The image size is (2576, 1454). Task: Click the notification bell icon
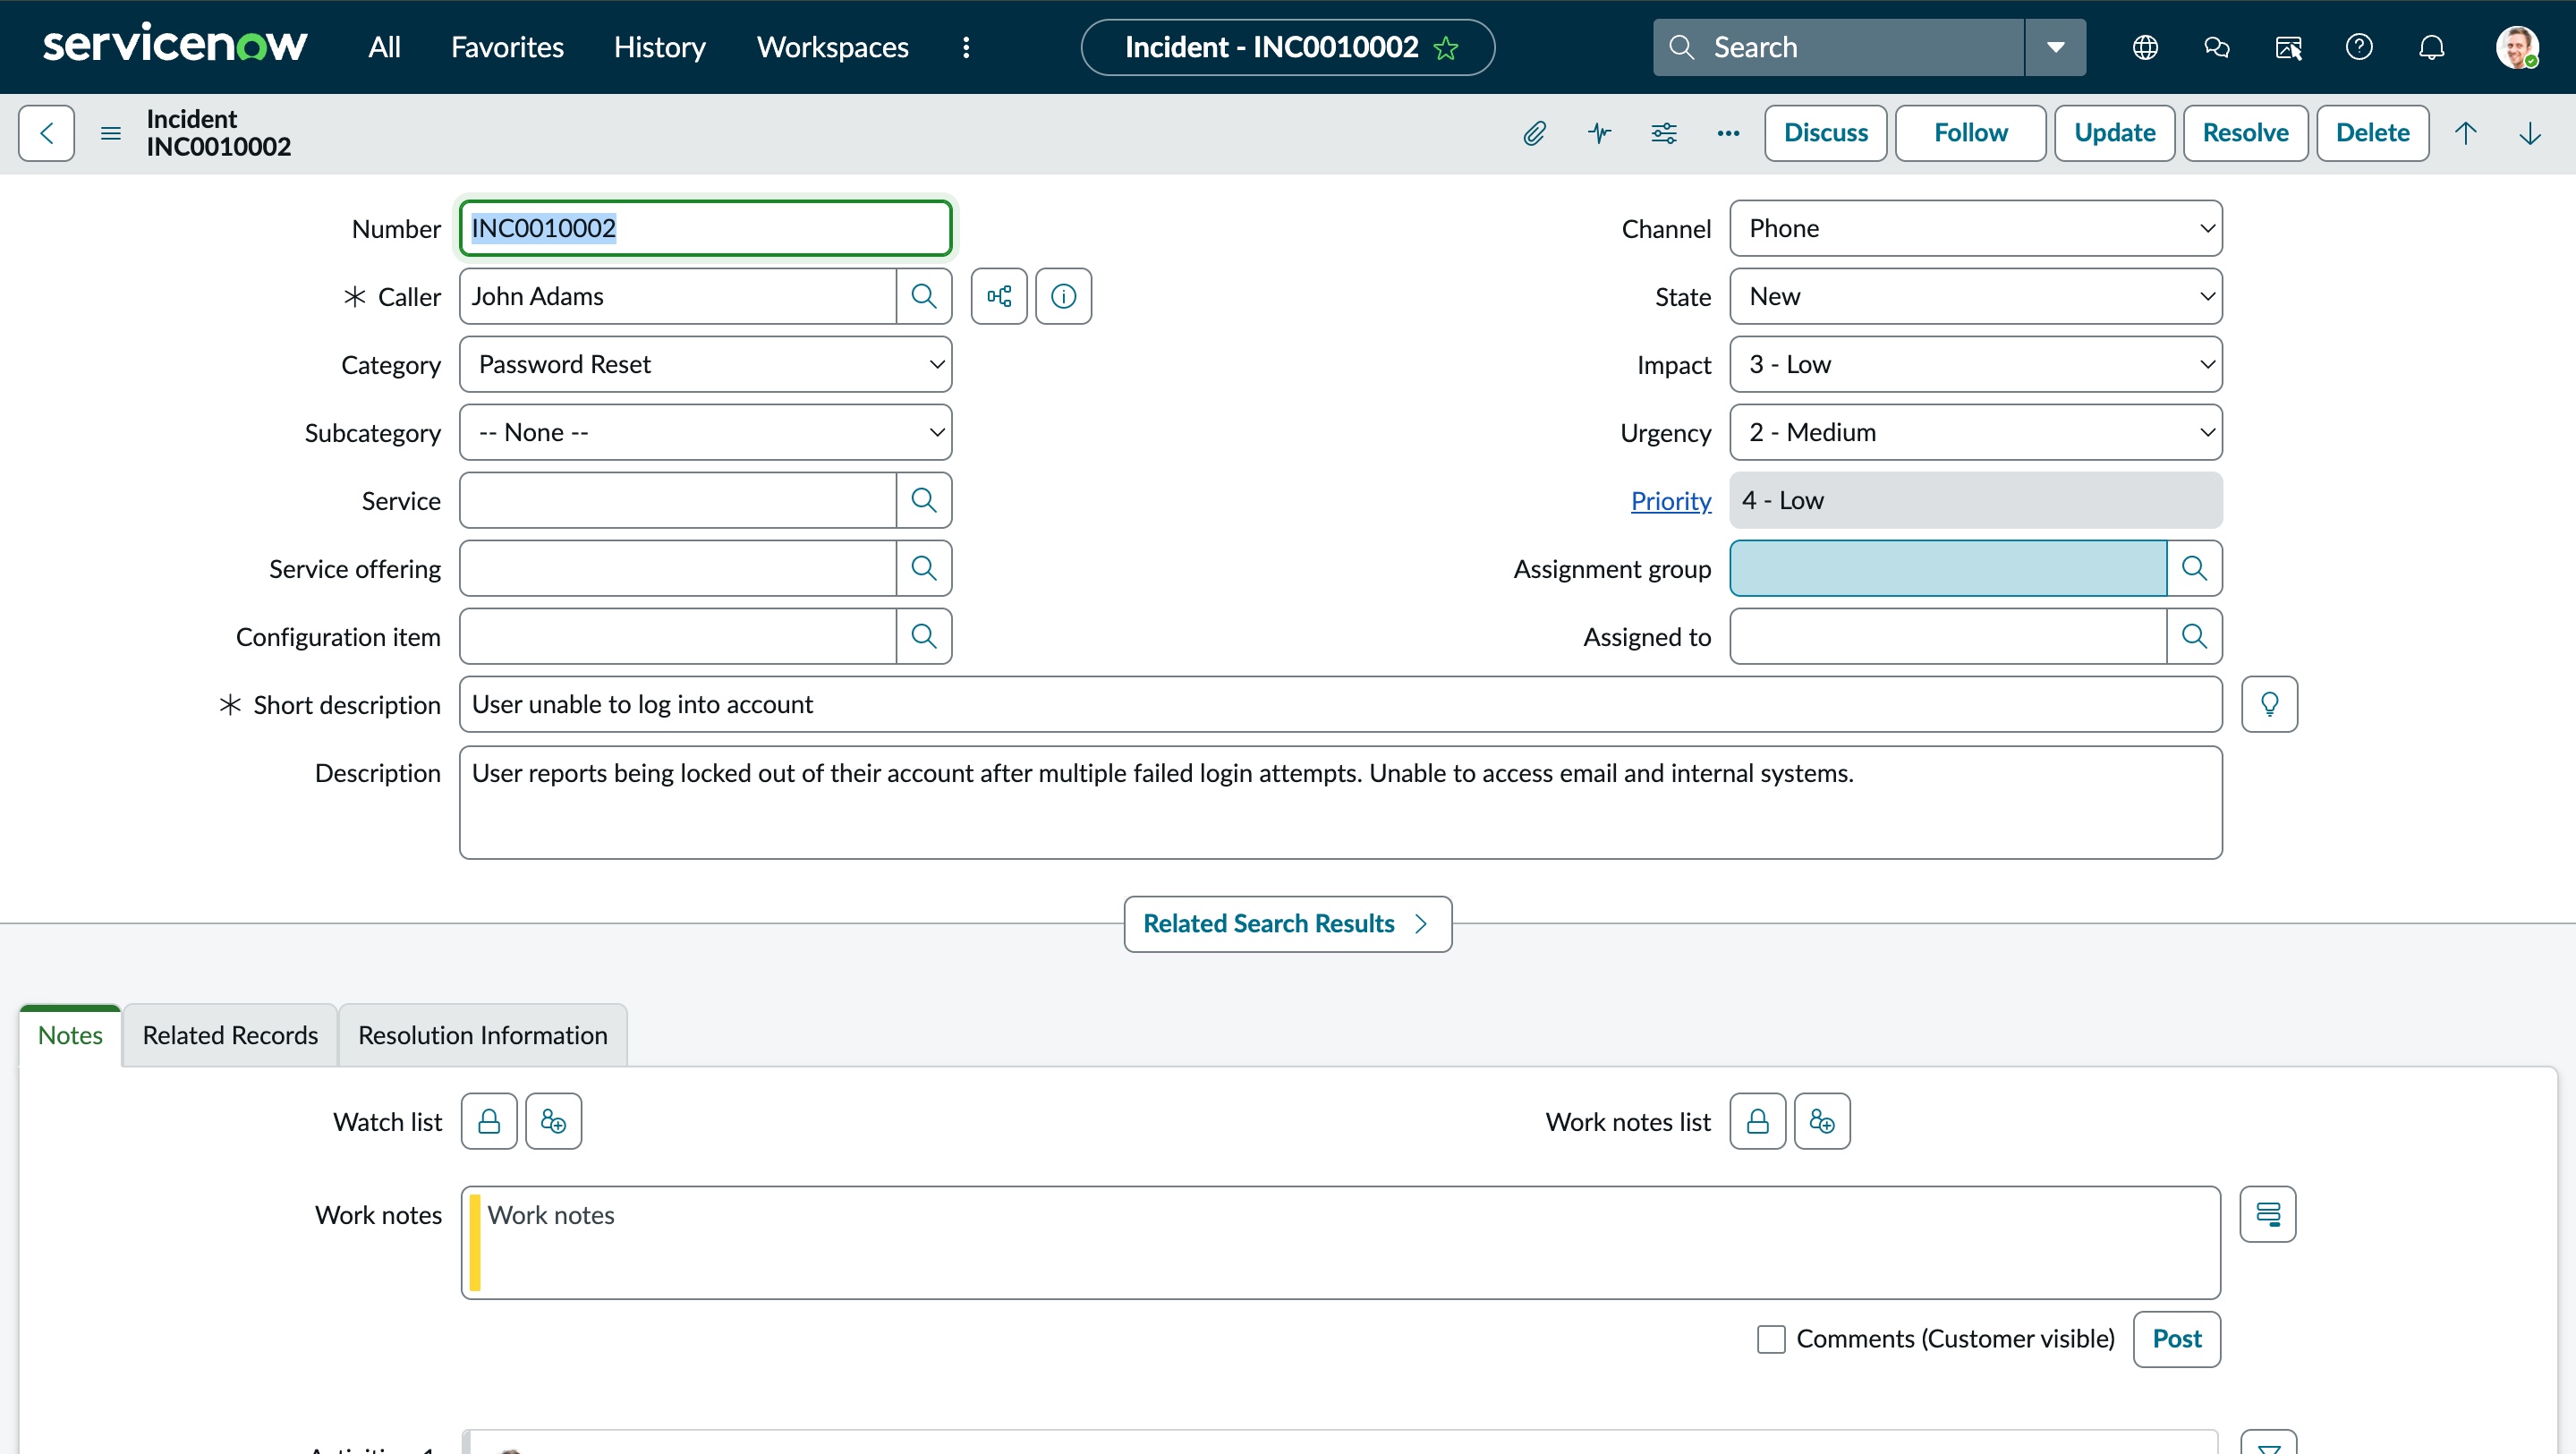point(2431,47)
